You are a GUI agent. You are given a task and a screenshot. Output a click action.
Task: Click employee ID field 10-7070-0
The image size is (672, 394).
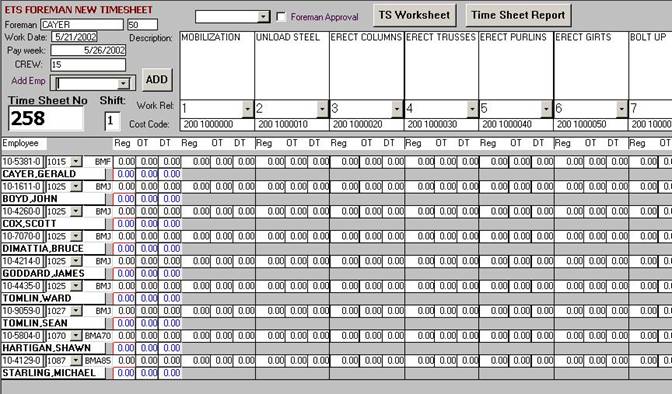pos(22,236)
